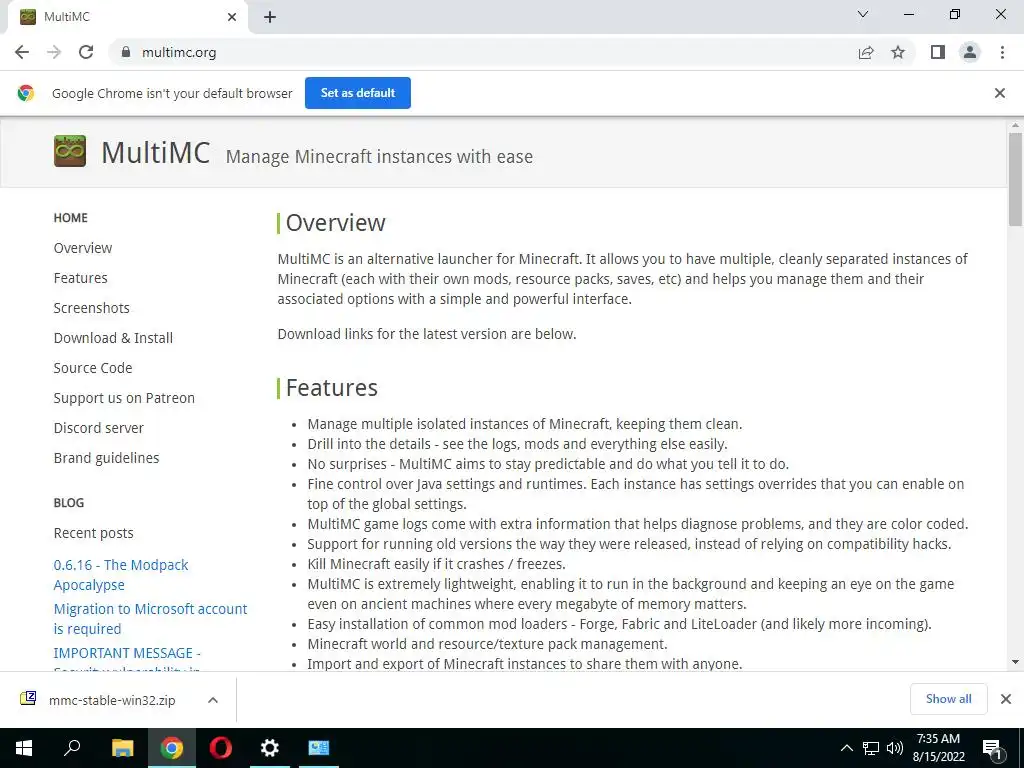The width and height of the screenshot is (1024, 768).
Task: Click the HOME sidebar heading
Action: coord(71,217)
